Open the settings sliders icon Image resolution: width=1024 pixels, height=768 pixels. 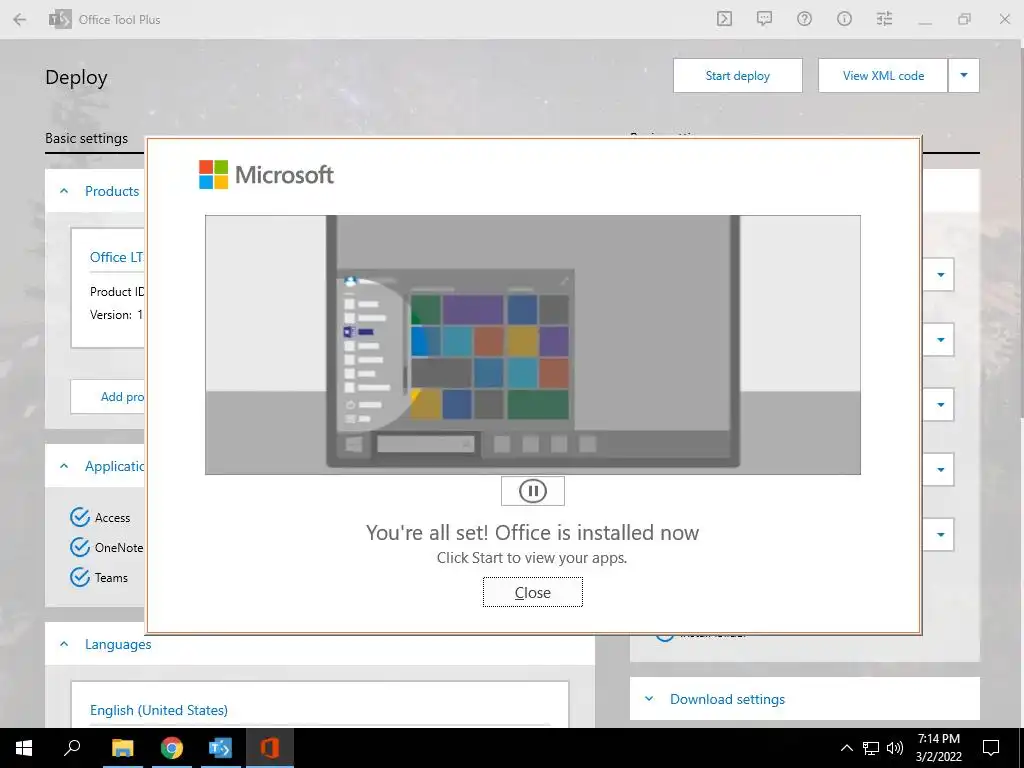point(884,19)
